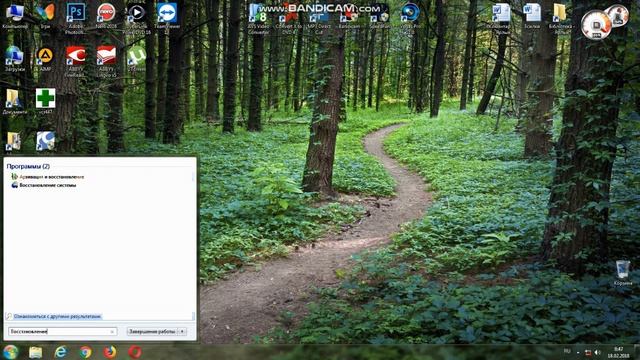The width and height of the screenshot is (640, 360).
Task: Click the RU language indicator in the tray
Action: coord(567,351)
